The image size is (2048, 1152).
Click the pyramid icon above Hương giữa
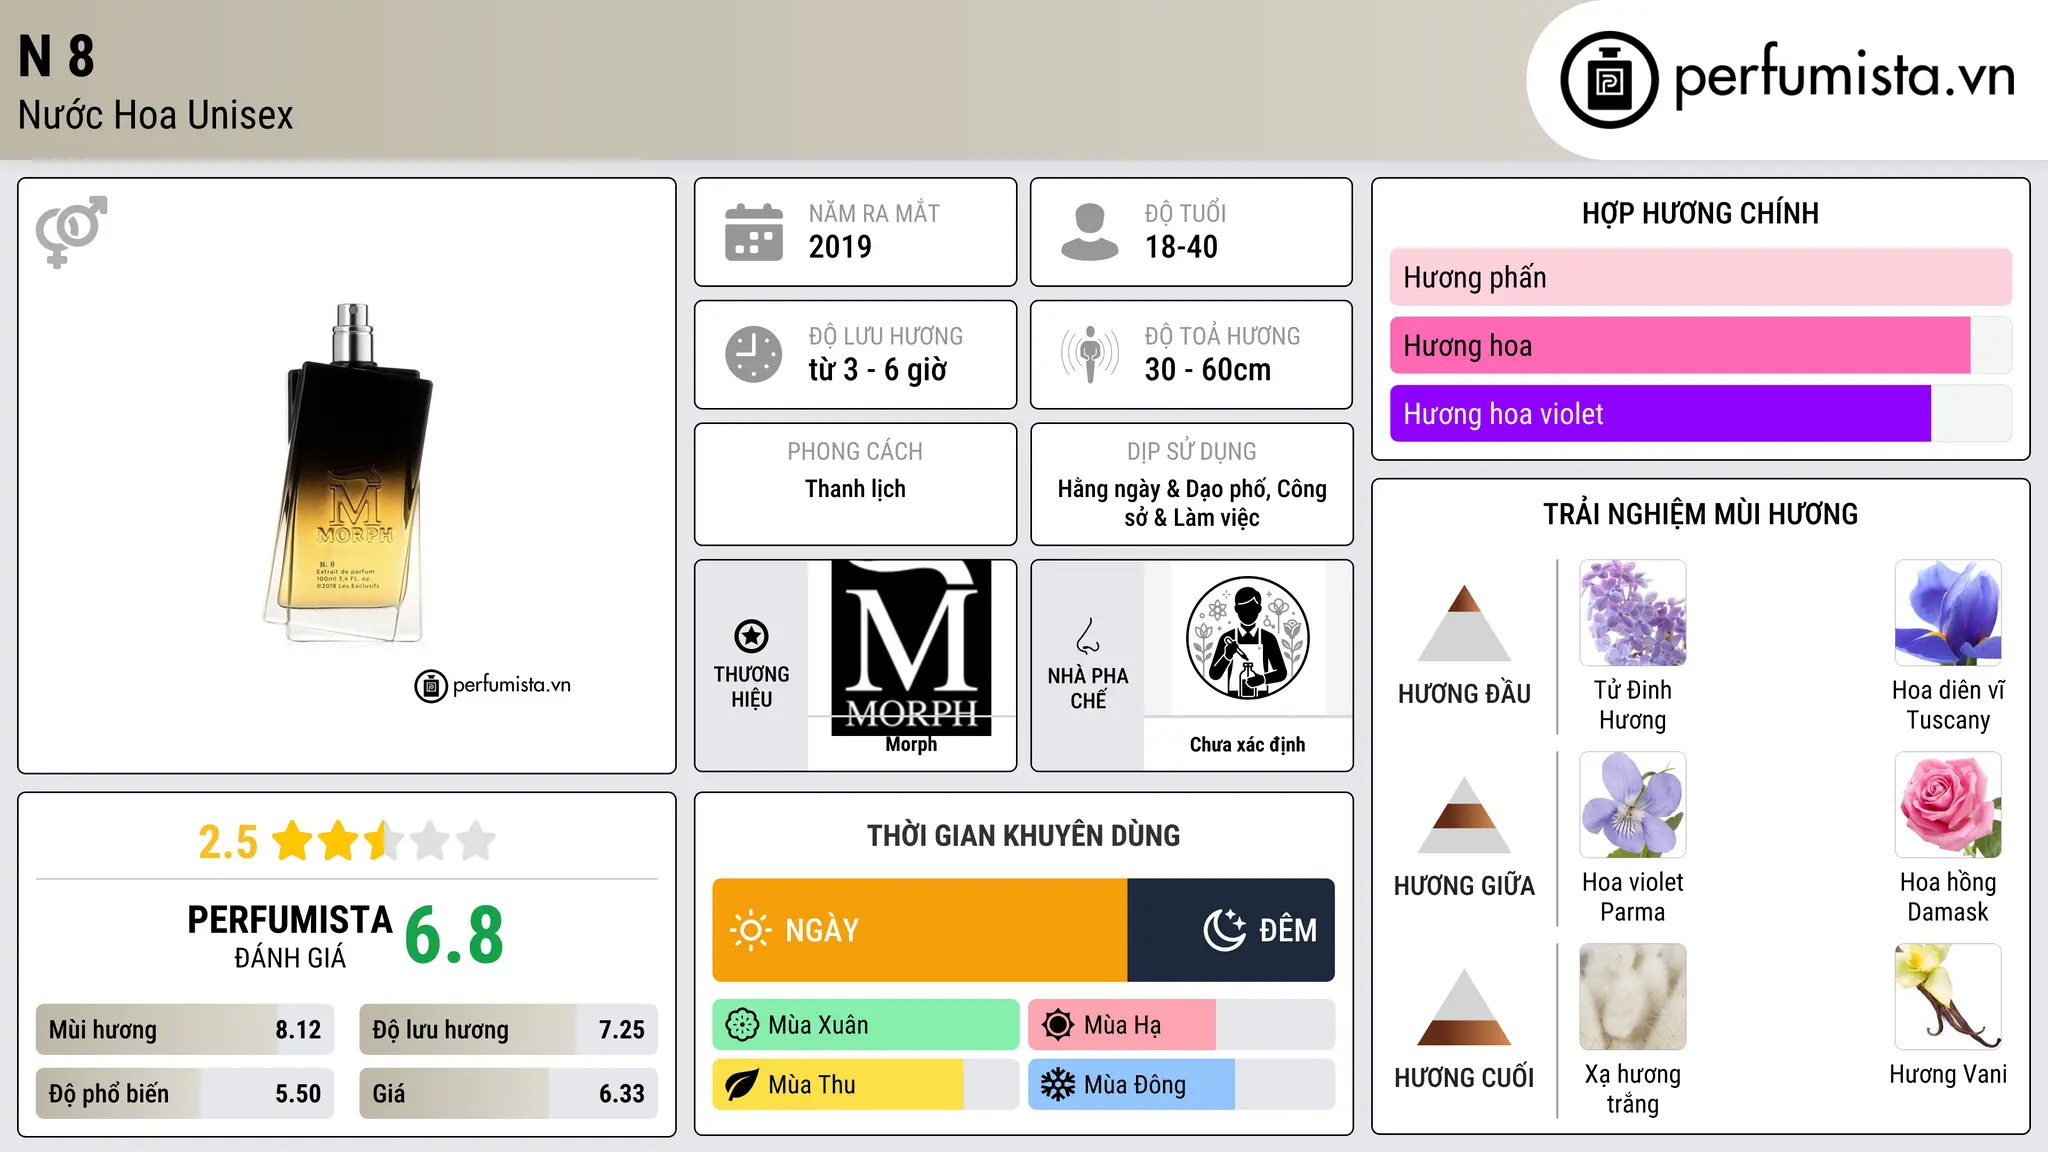click(x=1464, y=815)
